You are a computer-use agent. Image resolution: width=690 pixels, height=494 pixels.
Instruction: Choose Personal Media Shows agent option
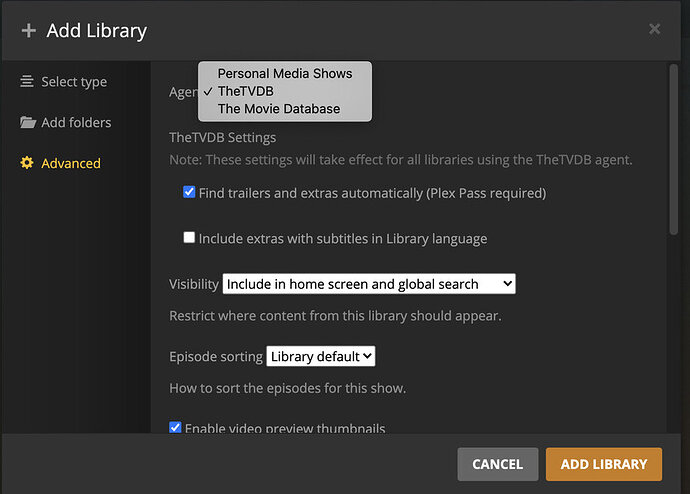[285, 73]
